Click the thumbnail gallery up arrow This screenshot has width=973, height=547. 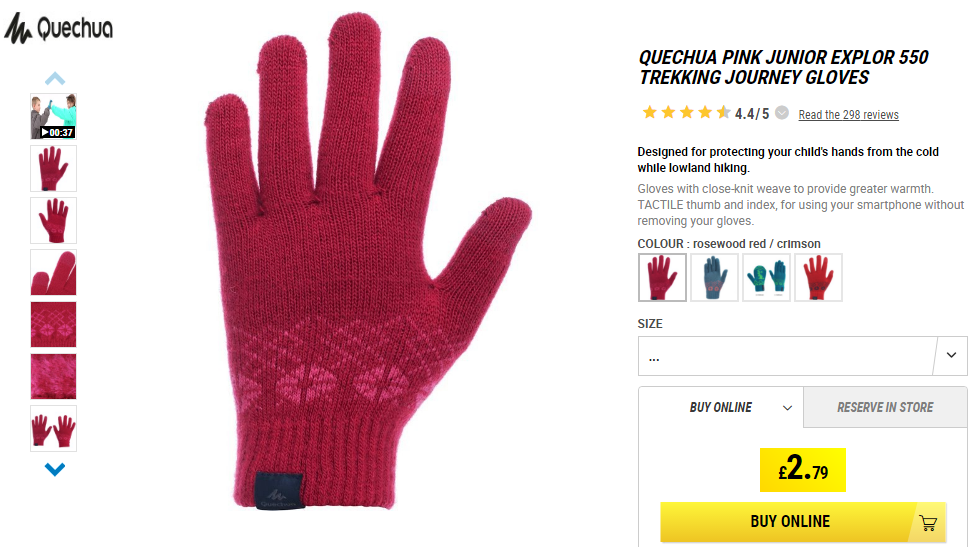point(55,78)
